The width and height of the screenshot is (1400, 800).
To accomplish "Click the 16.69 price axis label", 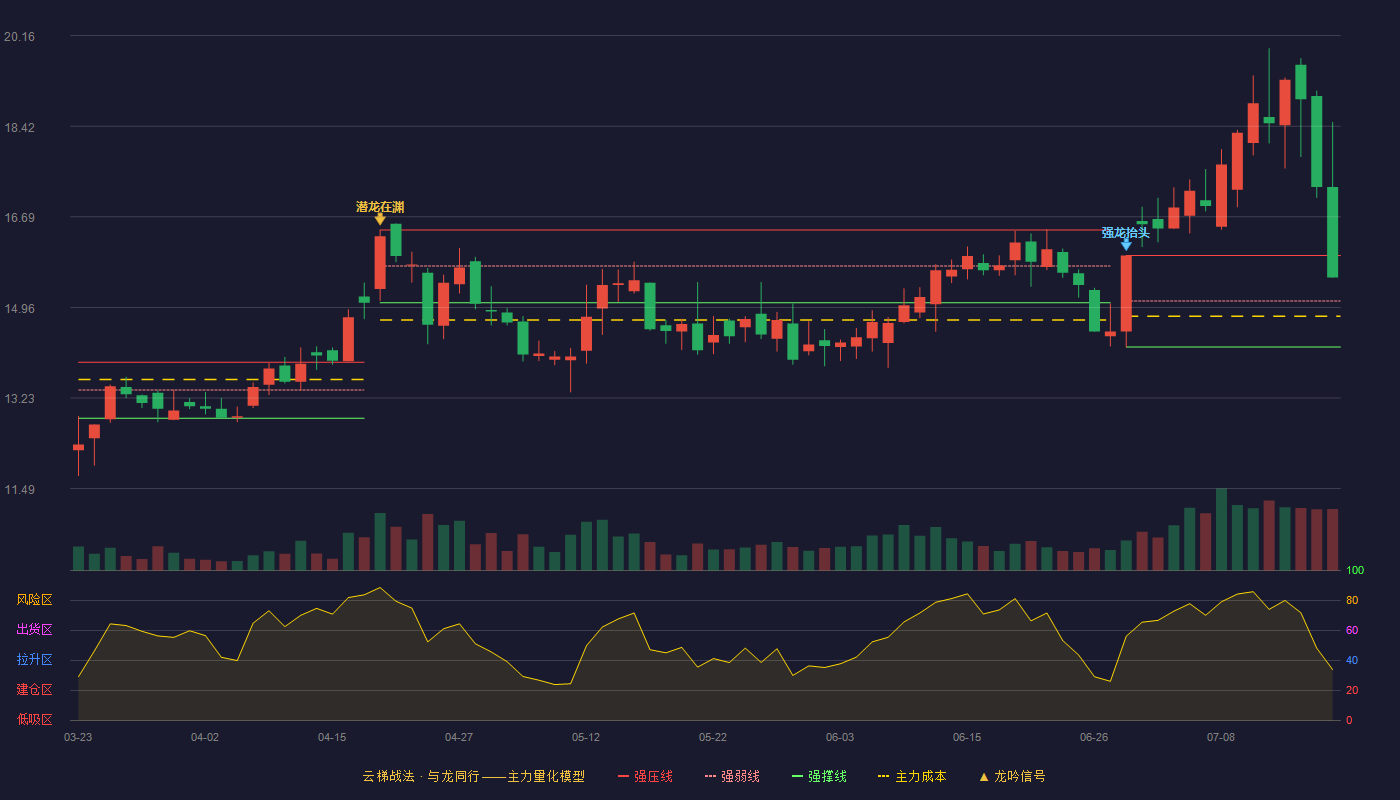I will click(x=19, y=218).
